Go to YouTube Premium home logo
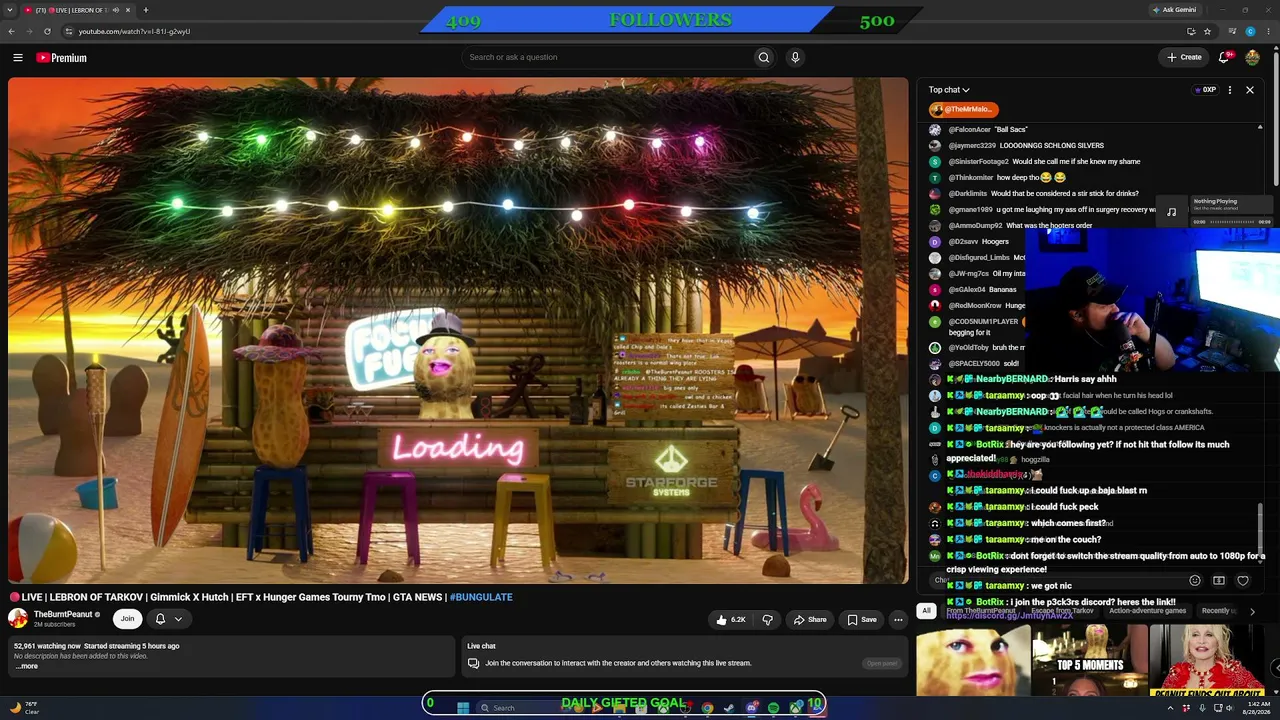1280x720 pixels. pos(62,58)
